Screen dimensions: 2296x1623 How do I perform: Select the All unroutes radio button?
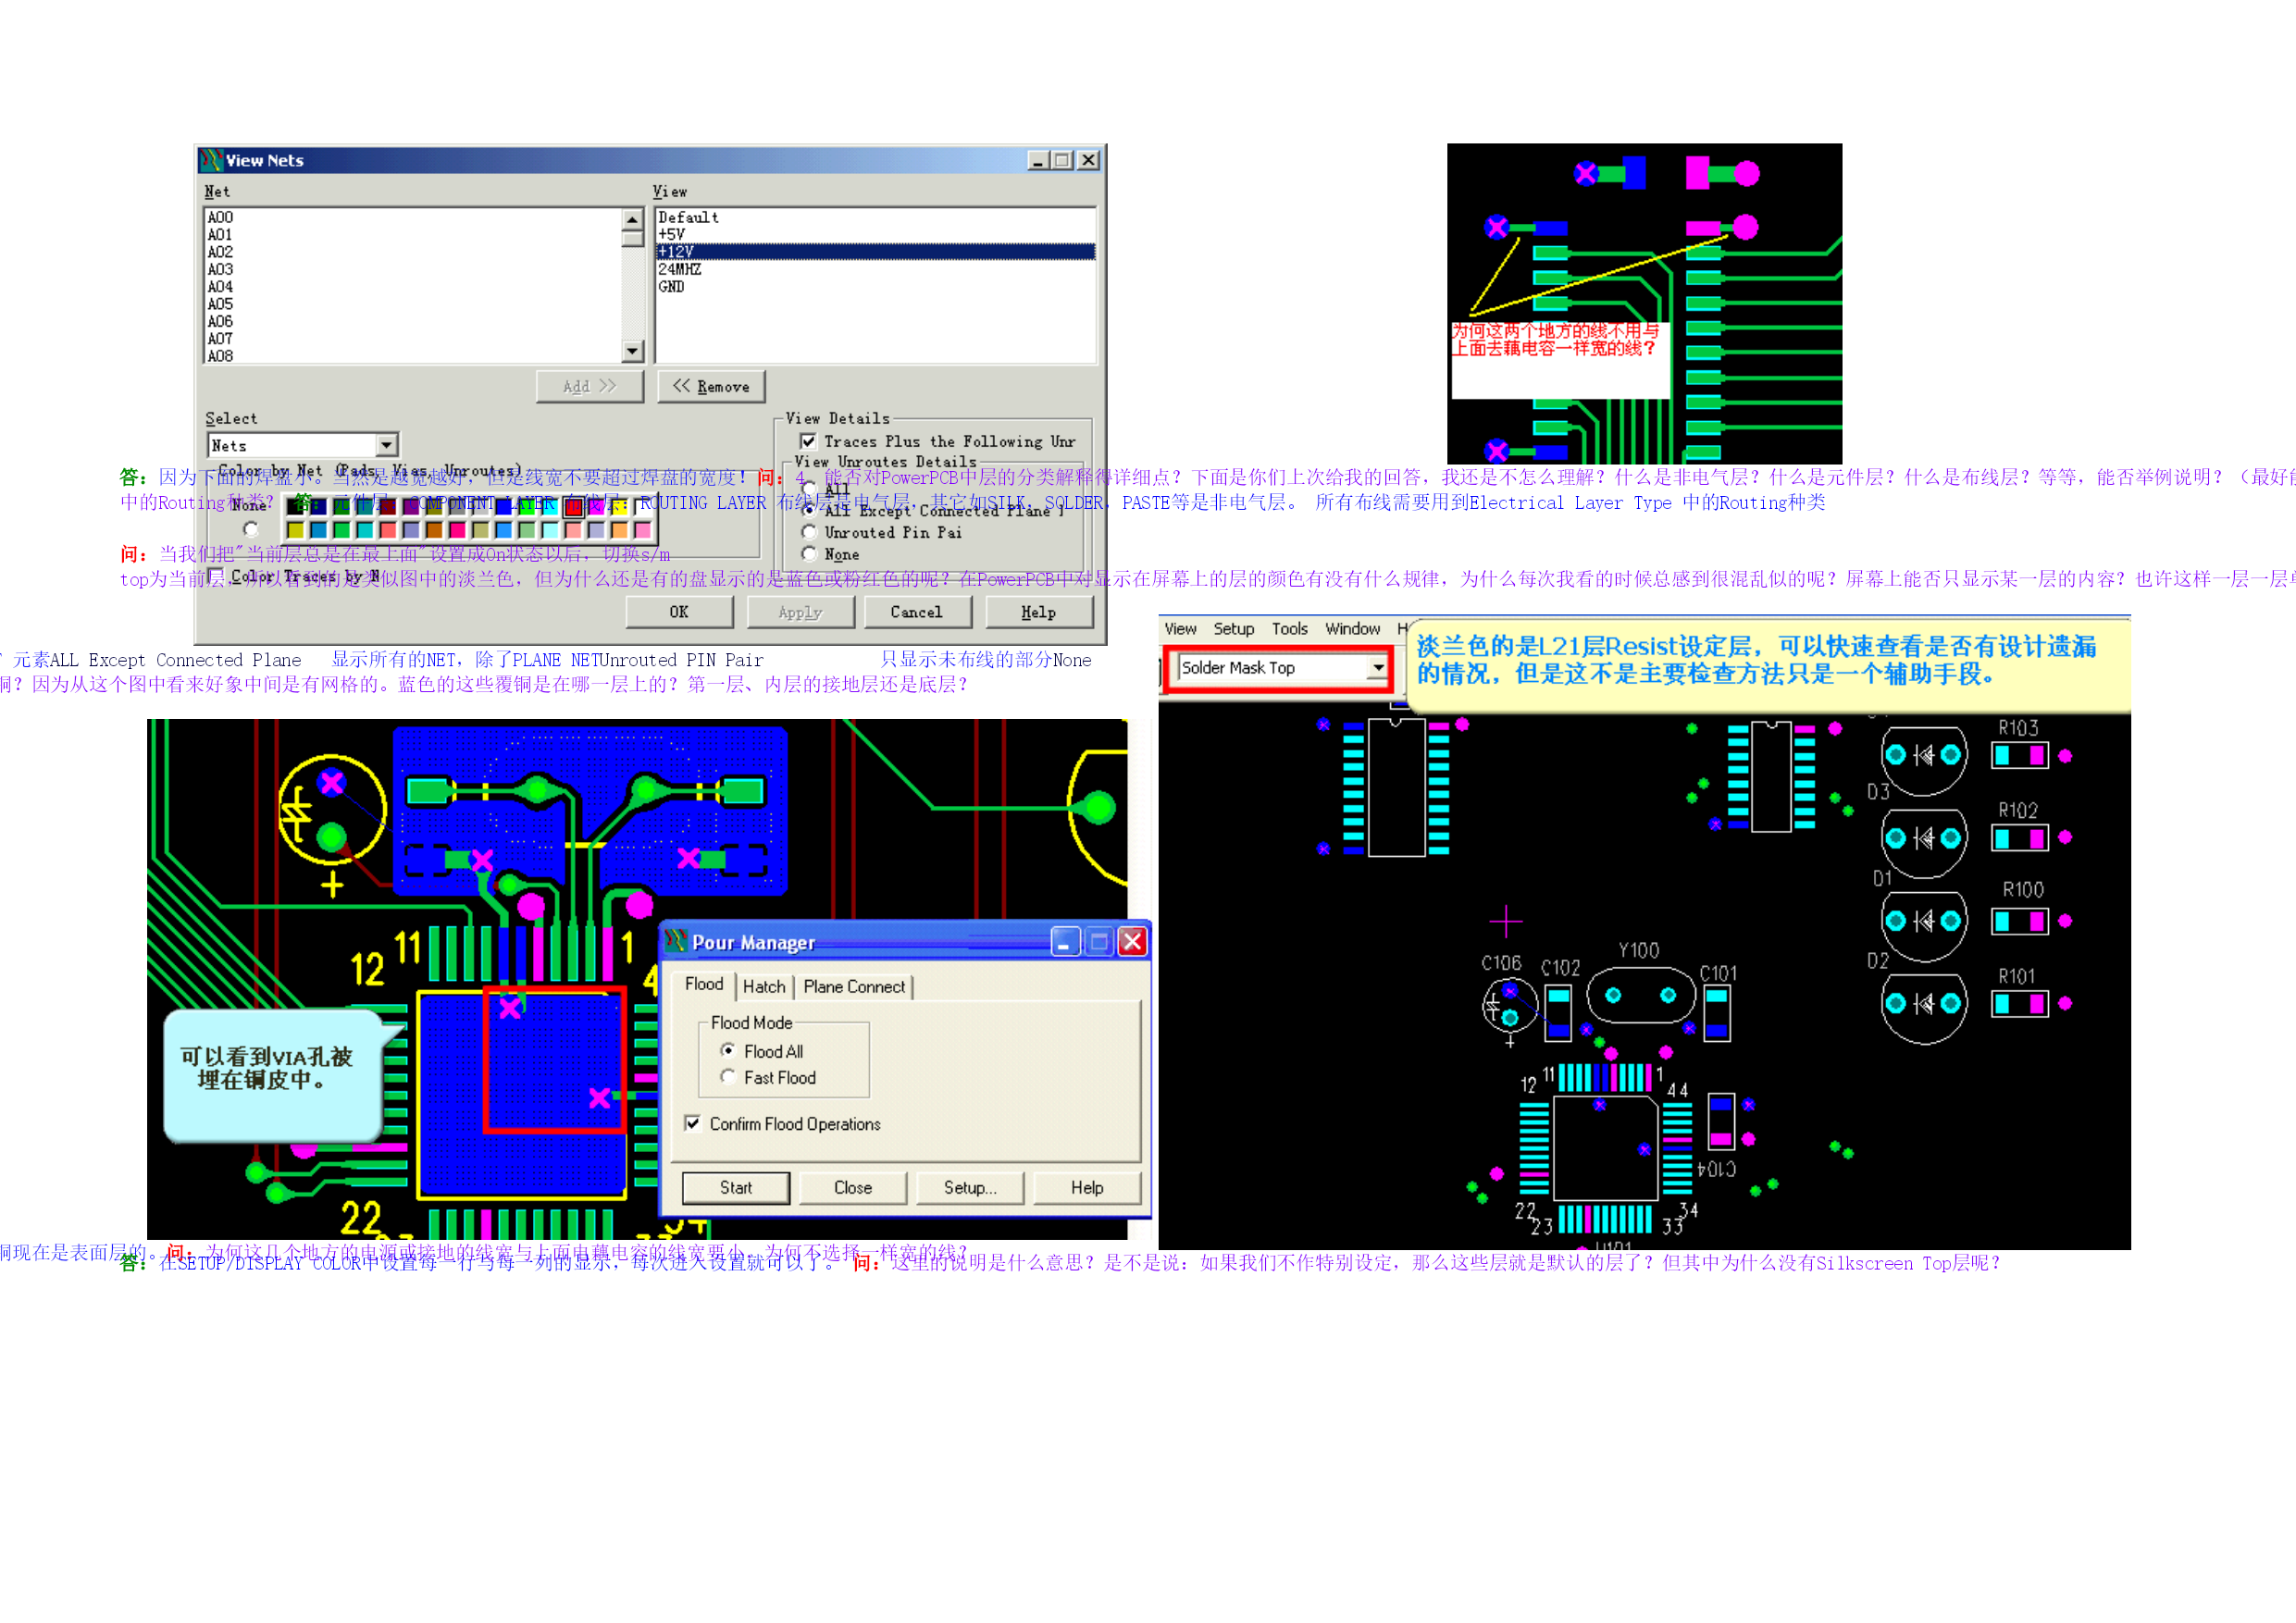[809, 489]
